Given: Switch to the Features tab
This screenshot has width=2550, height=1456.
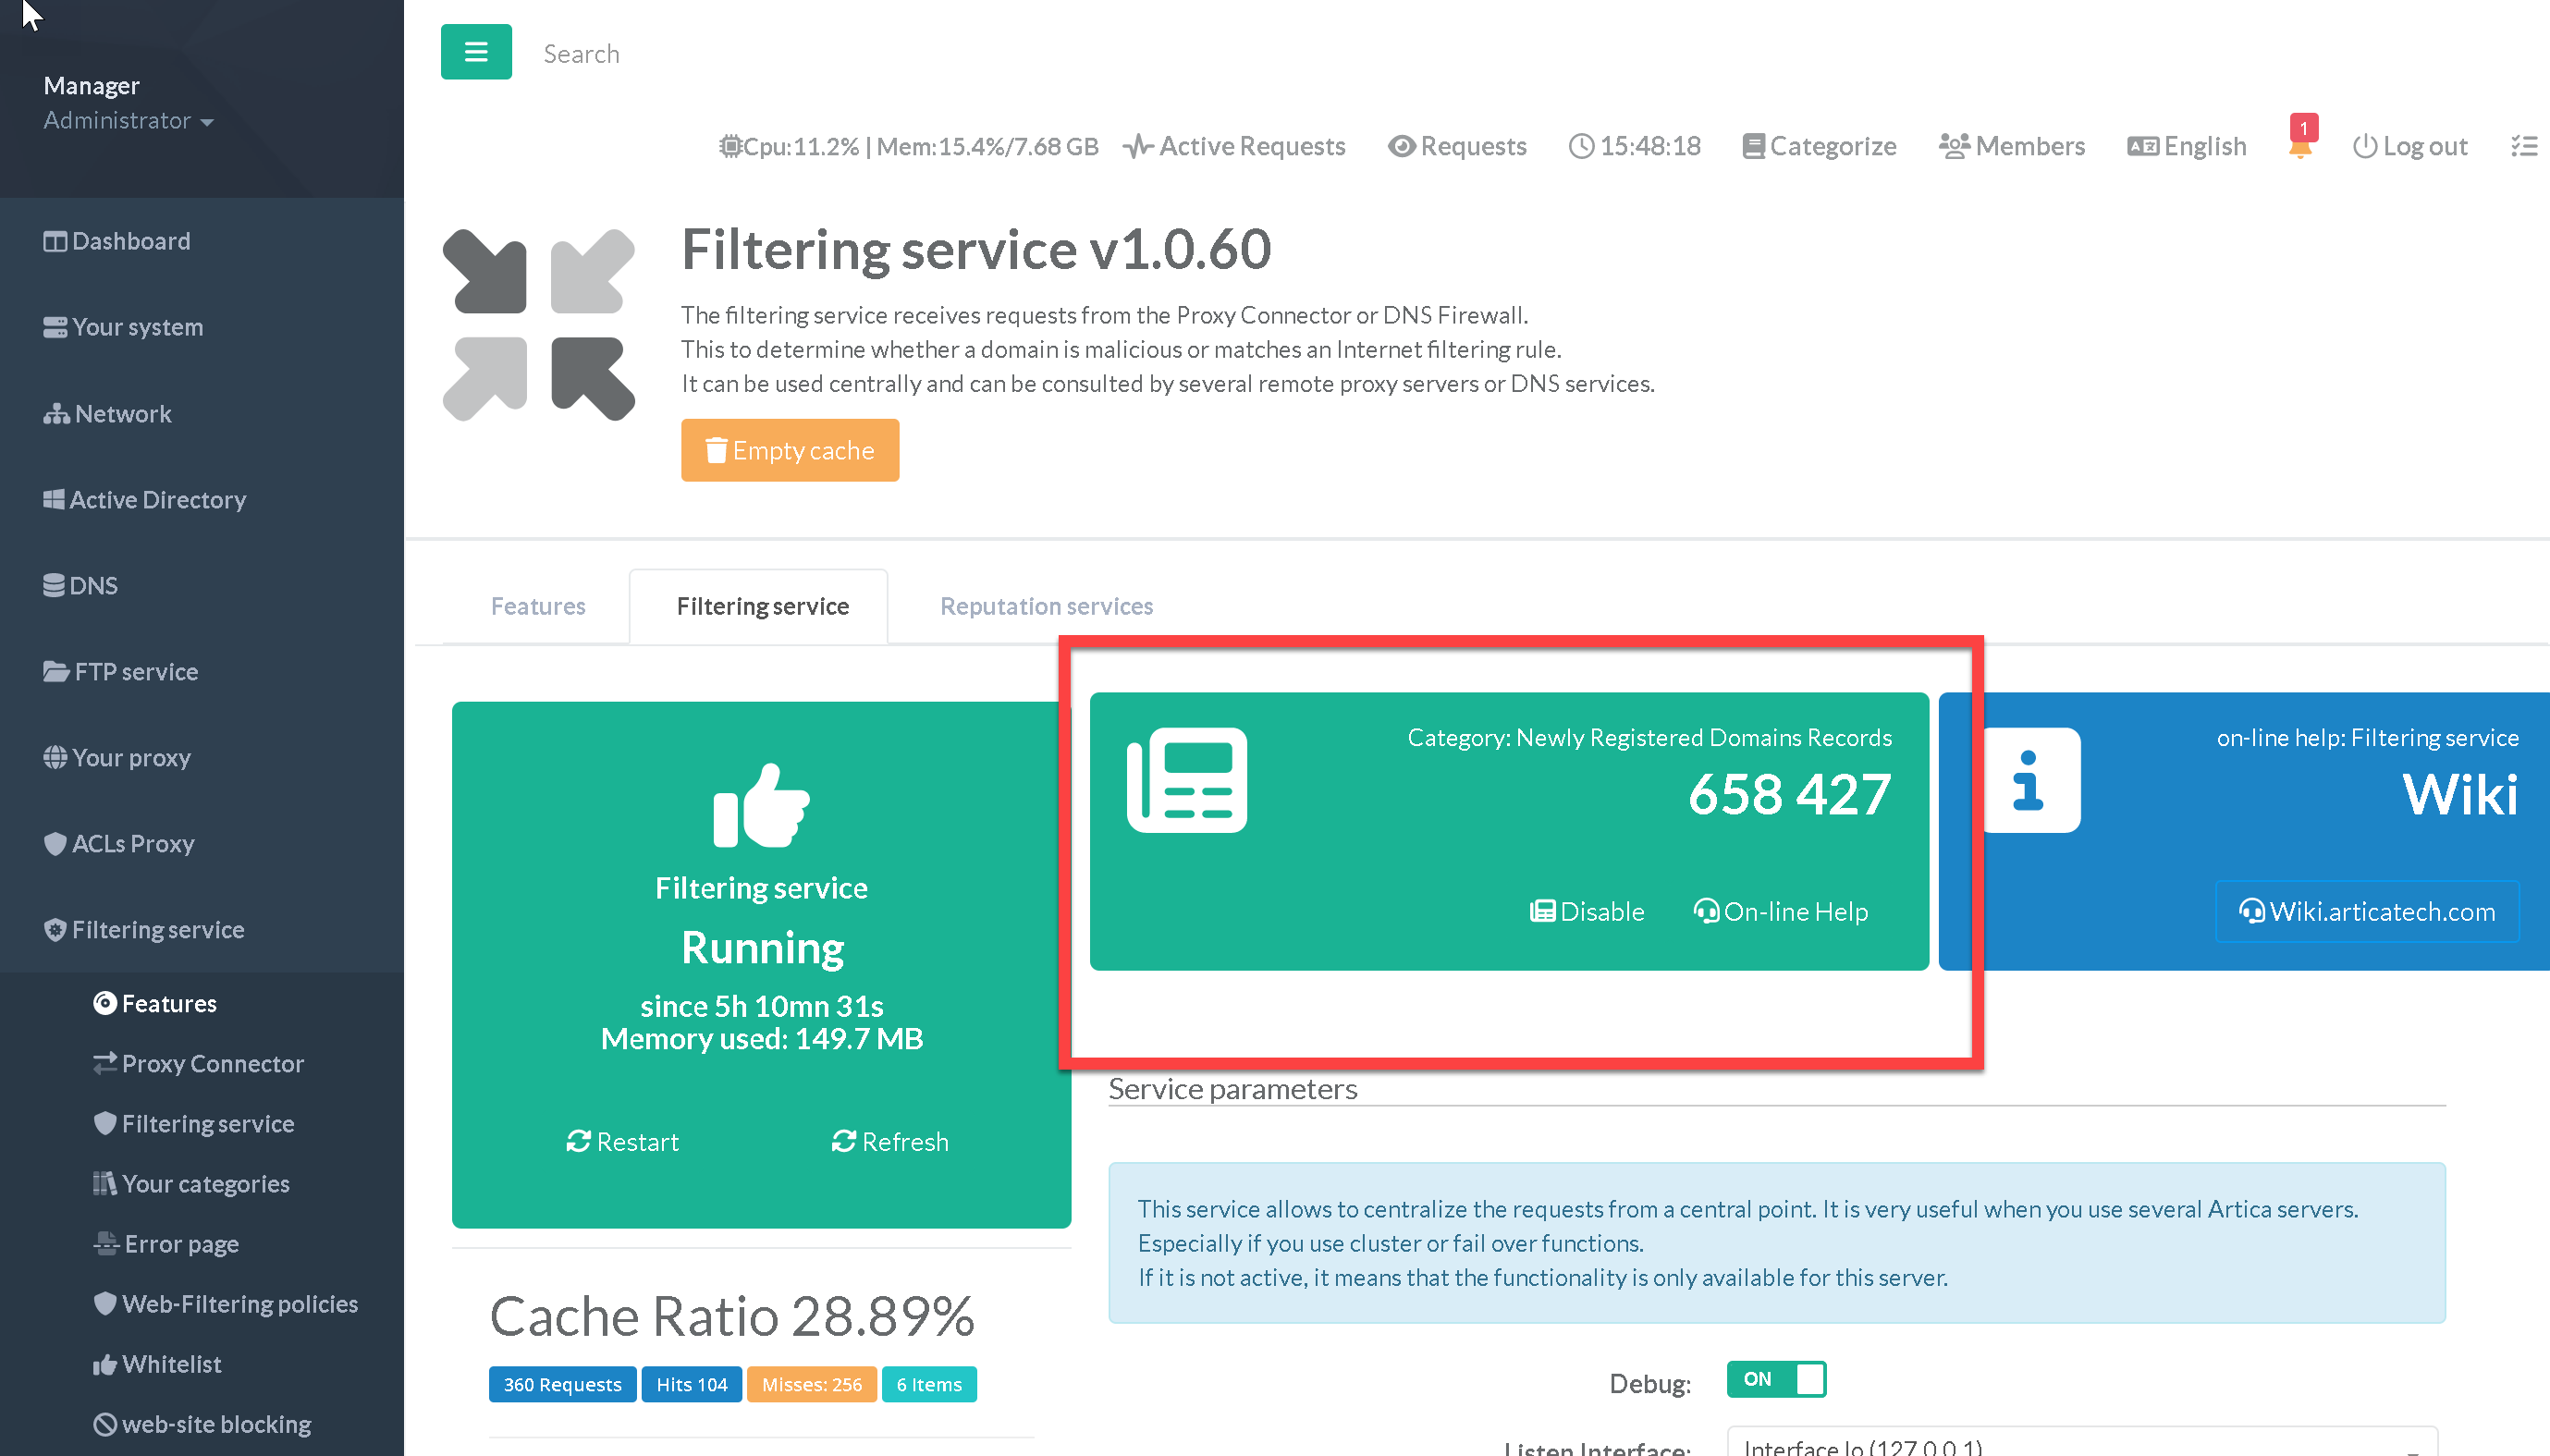Looking at the screenshot, I should click(x=538, y=606).
